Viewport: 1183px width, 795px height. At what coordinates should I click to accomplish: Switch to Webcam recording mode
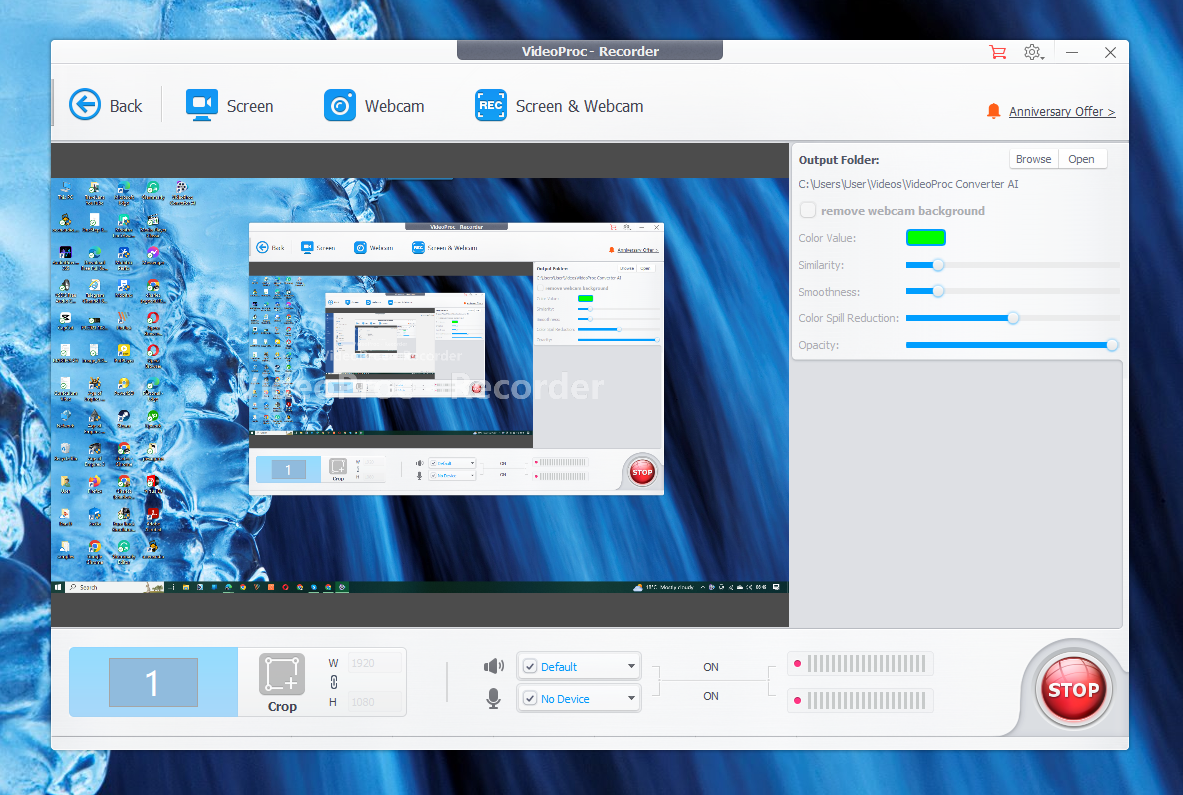[x=374, y=106]
